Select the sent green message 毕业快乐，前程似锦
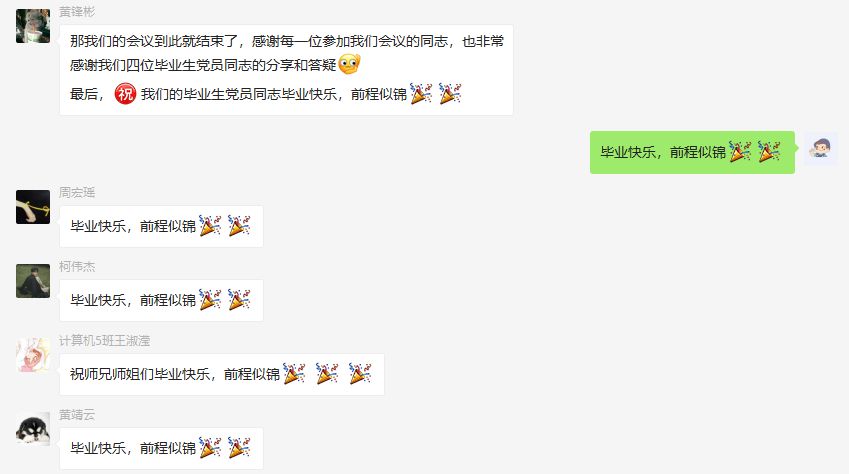The height and width of the screenshot is (474, 849). coord(693,152)
